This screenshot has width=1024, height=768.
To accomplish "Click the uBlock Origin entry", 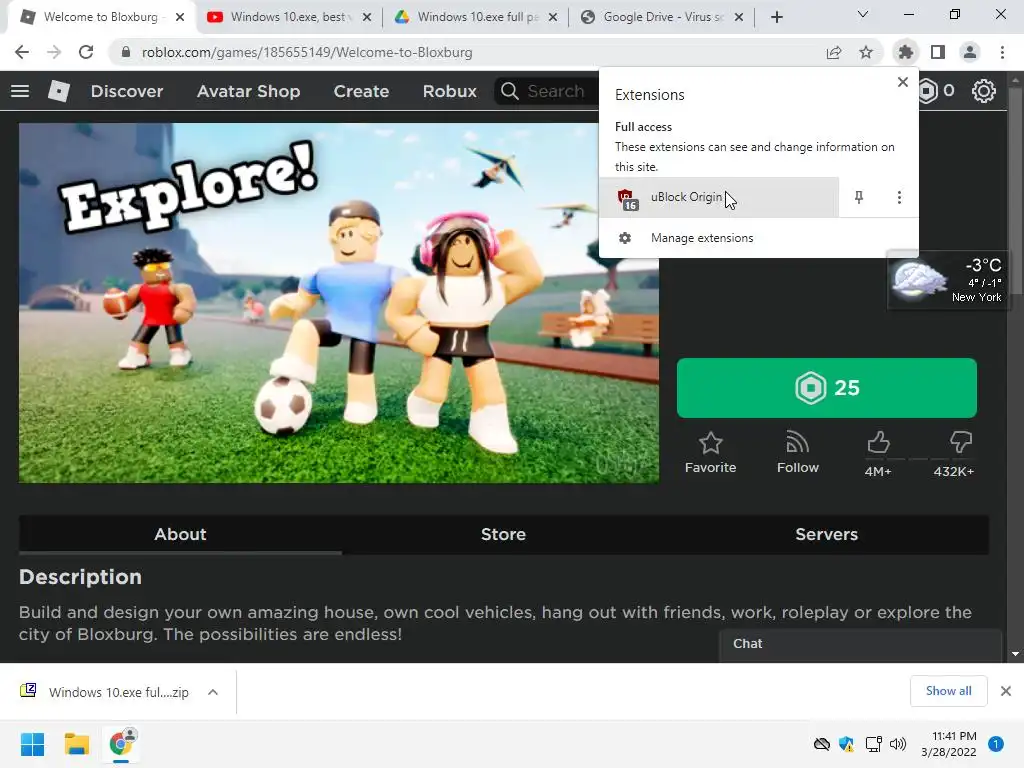I will click(719, 197).
